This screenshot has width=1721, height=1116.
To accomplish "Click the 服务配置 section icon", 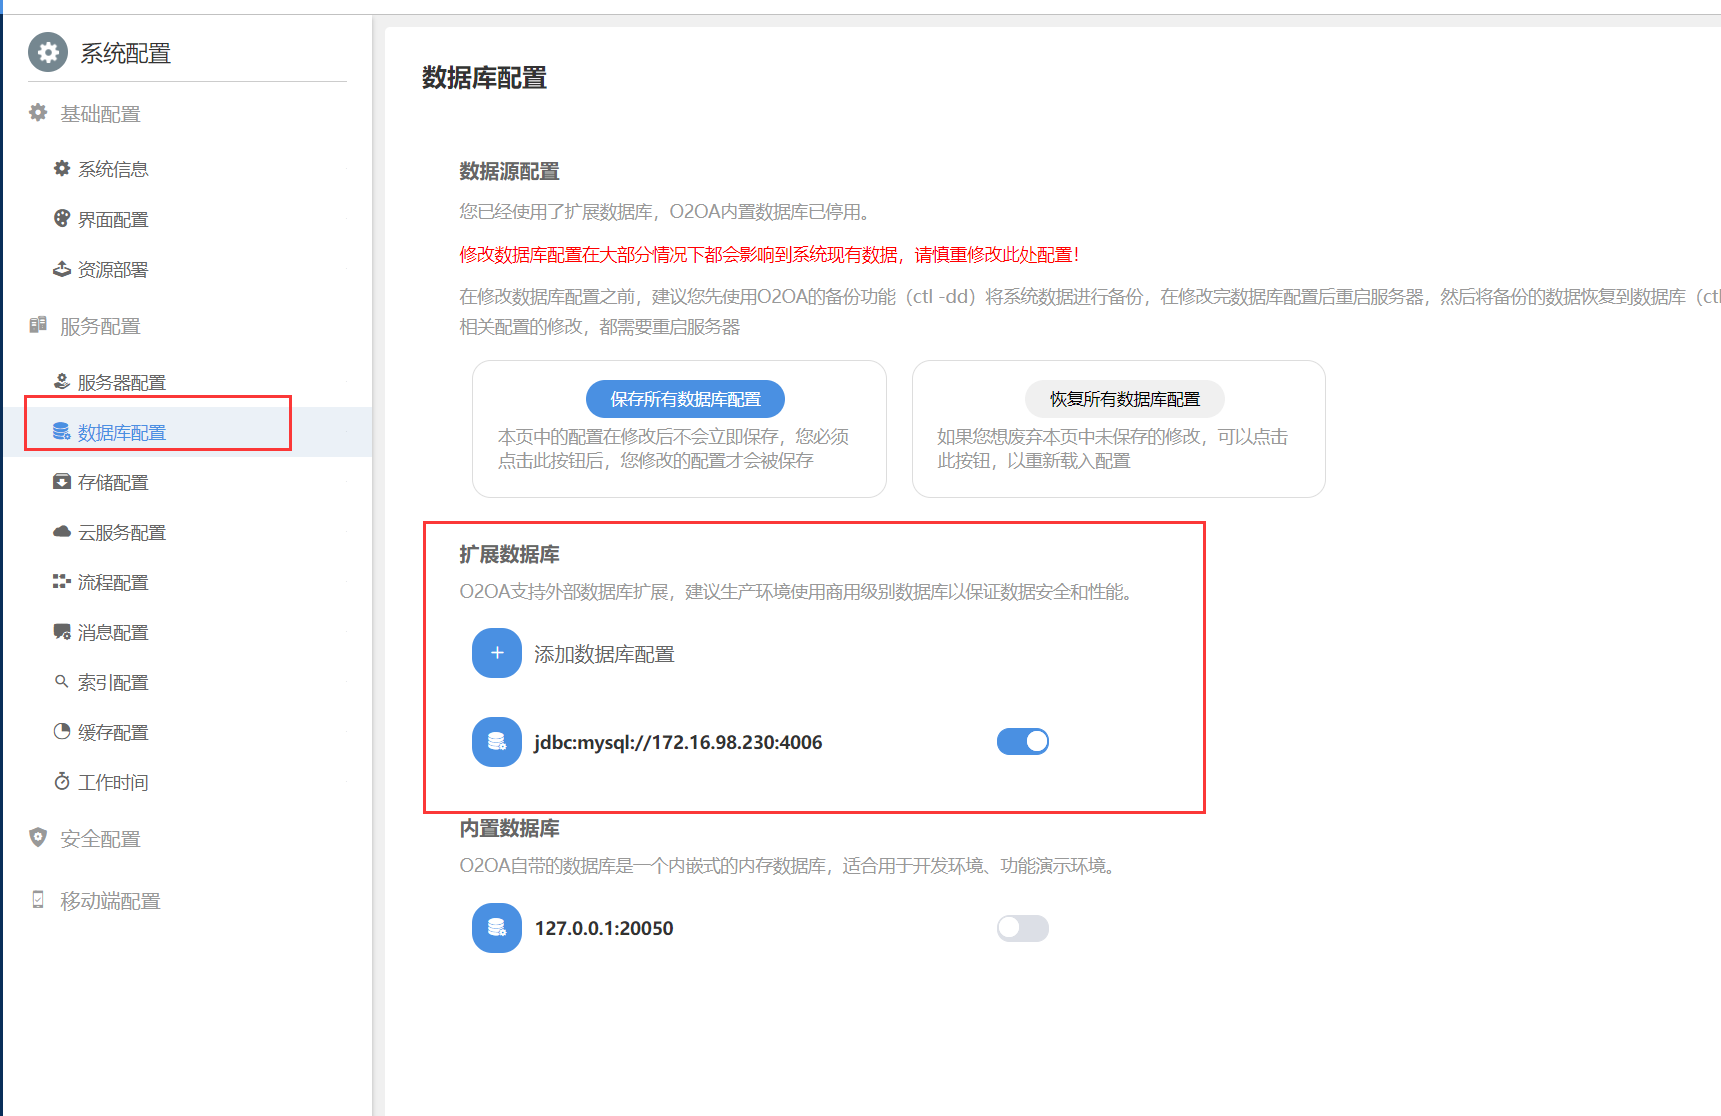I will coord(38,325).
